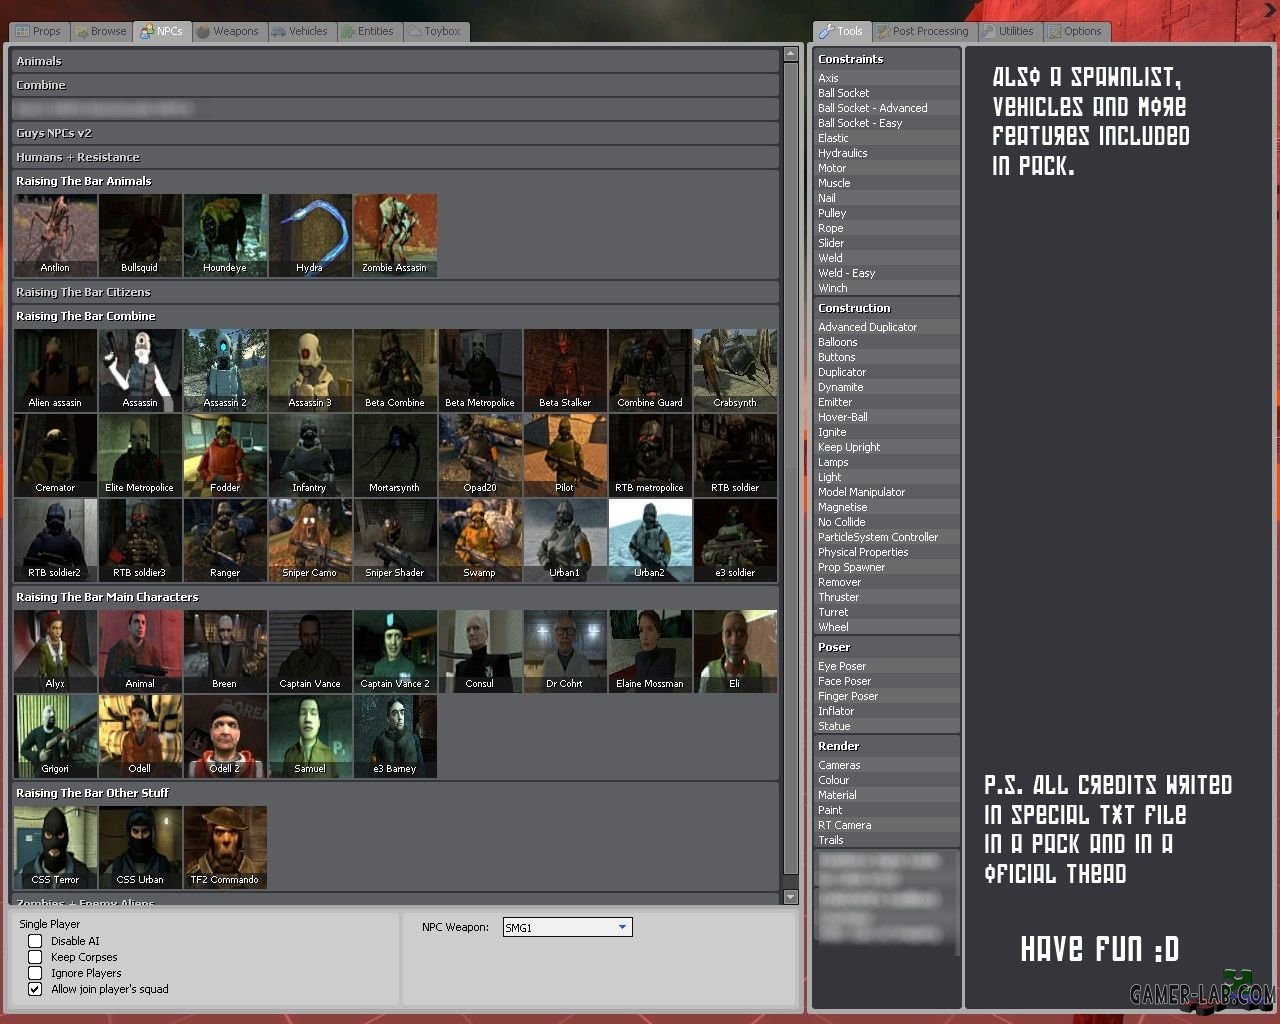Viewport: 1280px width, 1024px height.
Task: Spawn the Mortarsynth NPC
Action: [395, 456]
